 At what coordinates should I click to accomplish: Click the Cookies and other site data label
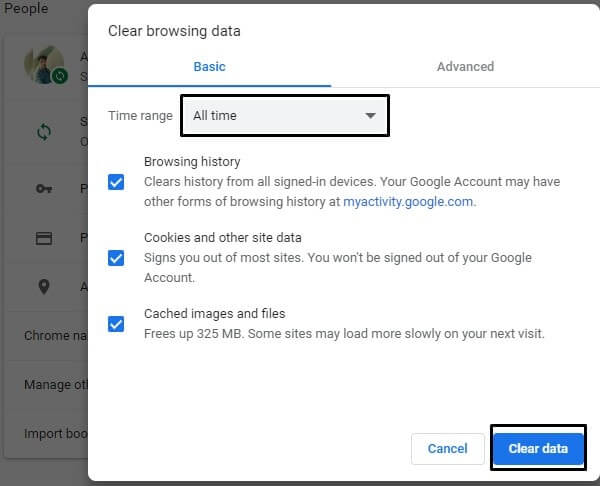click(223, 238)
